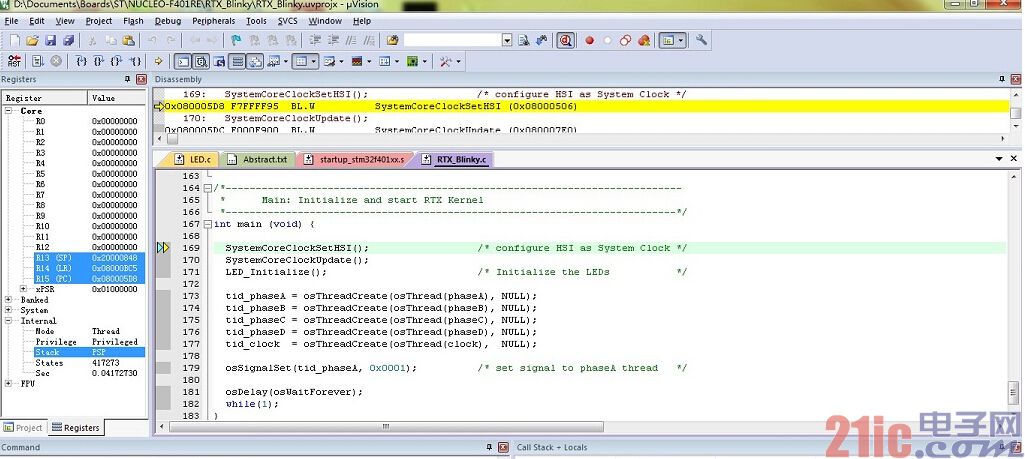Collapse the Core register group
The height and width of the screenshot is (459, 1025).
point(8,111)
